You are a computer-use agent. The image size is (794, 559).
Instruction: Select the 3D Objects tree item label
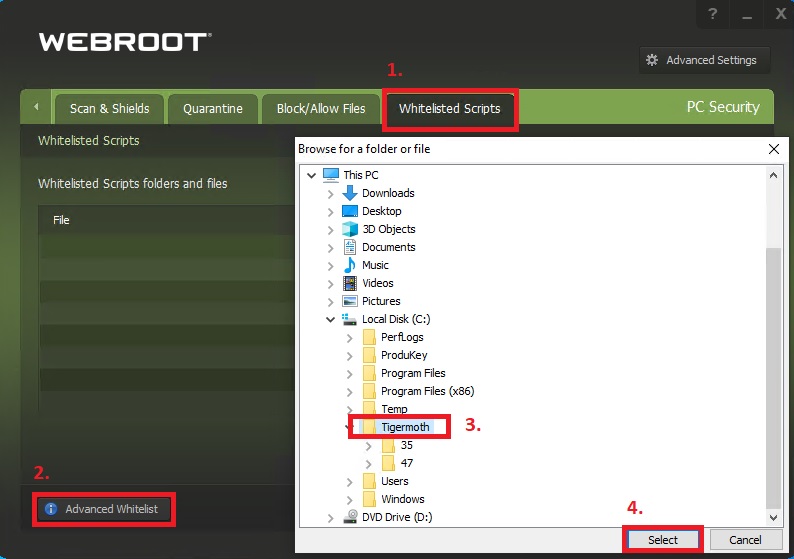click(x=389, y=229)
